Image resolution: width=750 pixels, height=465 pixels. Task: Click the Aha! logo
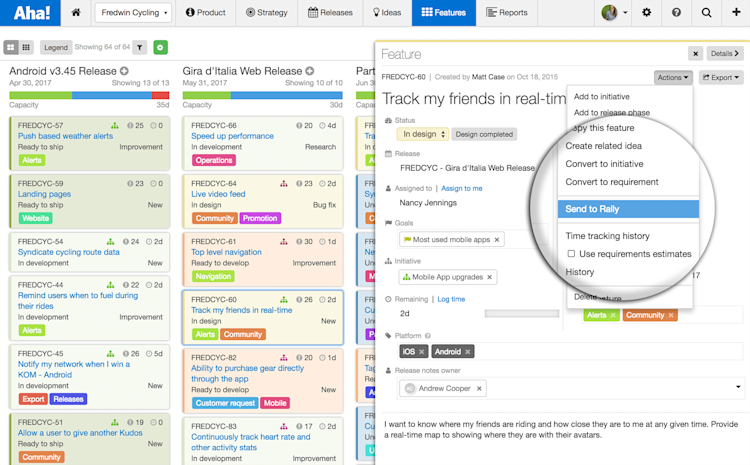(31, 13)
